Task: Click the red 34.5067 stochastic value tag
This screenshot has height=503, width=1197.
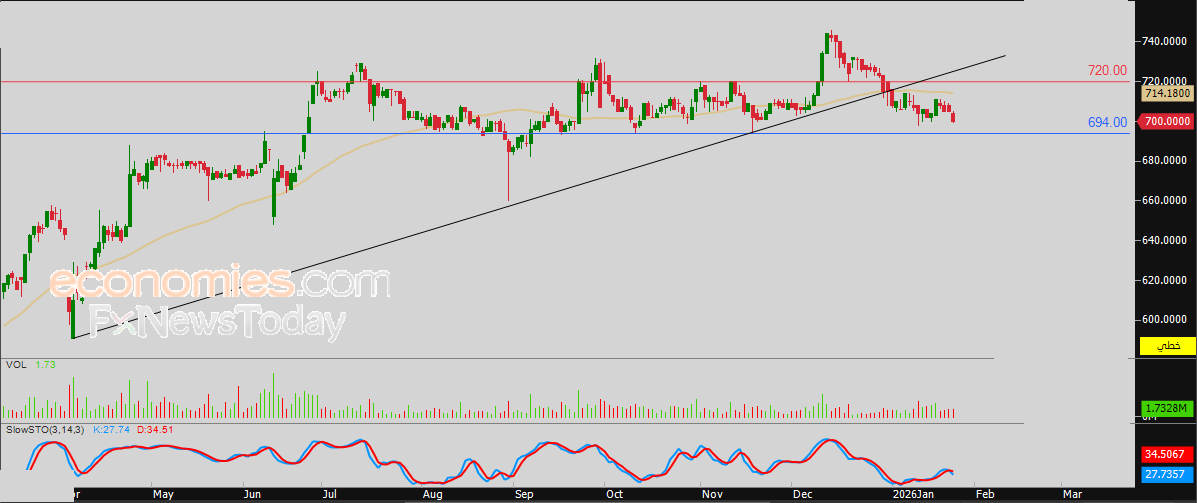Action: pyautogui.click(x=1167, y=453)
